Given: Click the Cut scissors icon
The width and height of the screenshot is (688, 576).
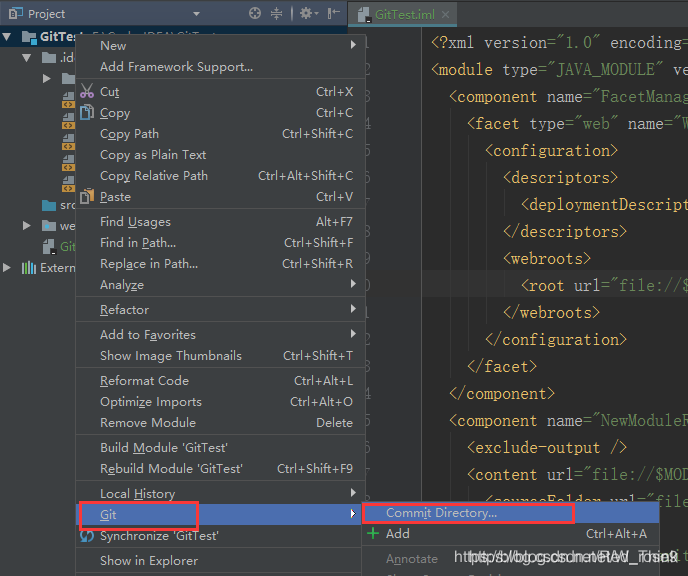Looking at the screenshot, I should (87, 91).
